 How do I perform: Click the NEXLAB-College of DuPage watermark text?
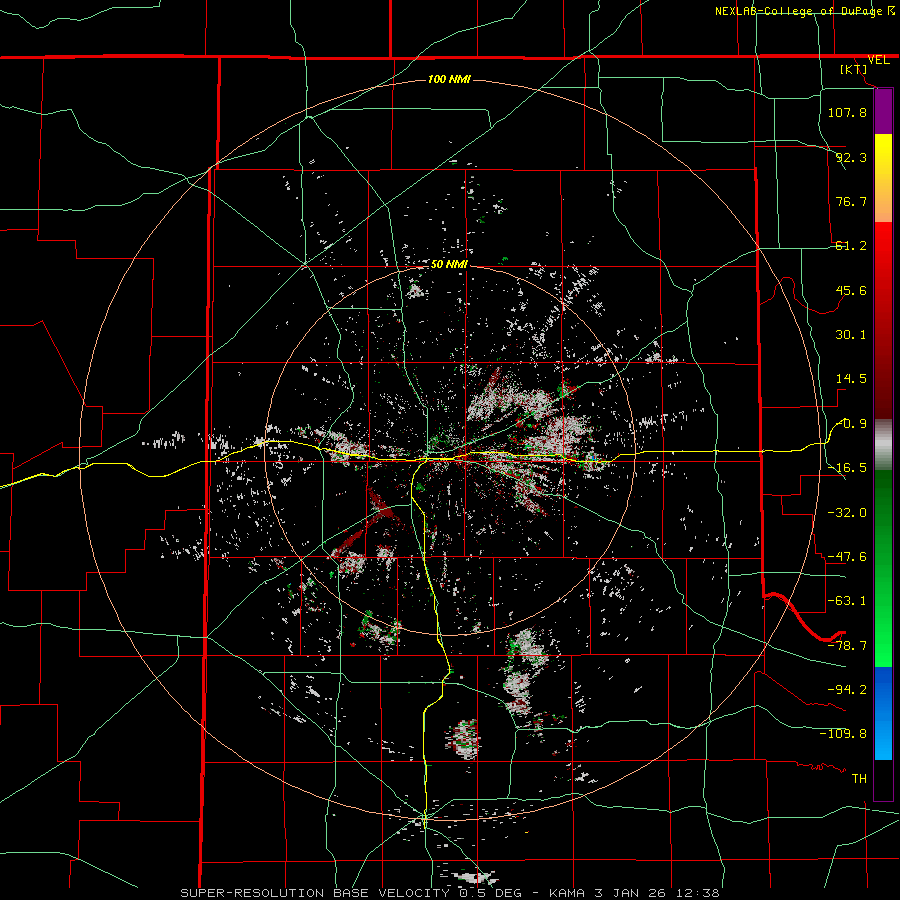coord(805,11)
